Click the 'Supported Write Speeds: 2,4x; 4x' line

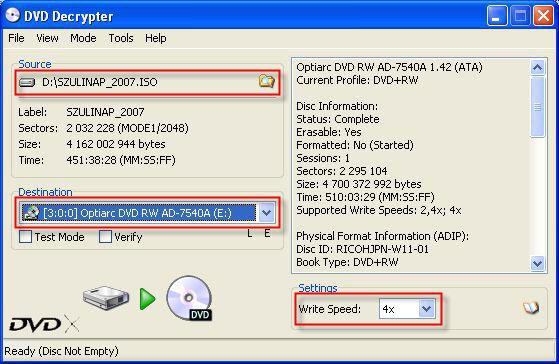[x=379, y=210]
